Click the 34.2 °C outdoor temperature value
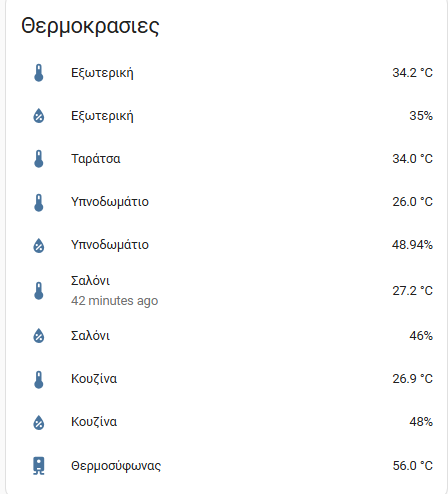Screen dimensions: 448x494 pos(412,73)
